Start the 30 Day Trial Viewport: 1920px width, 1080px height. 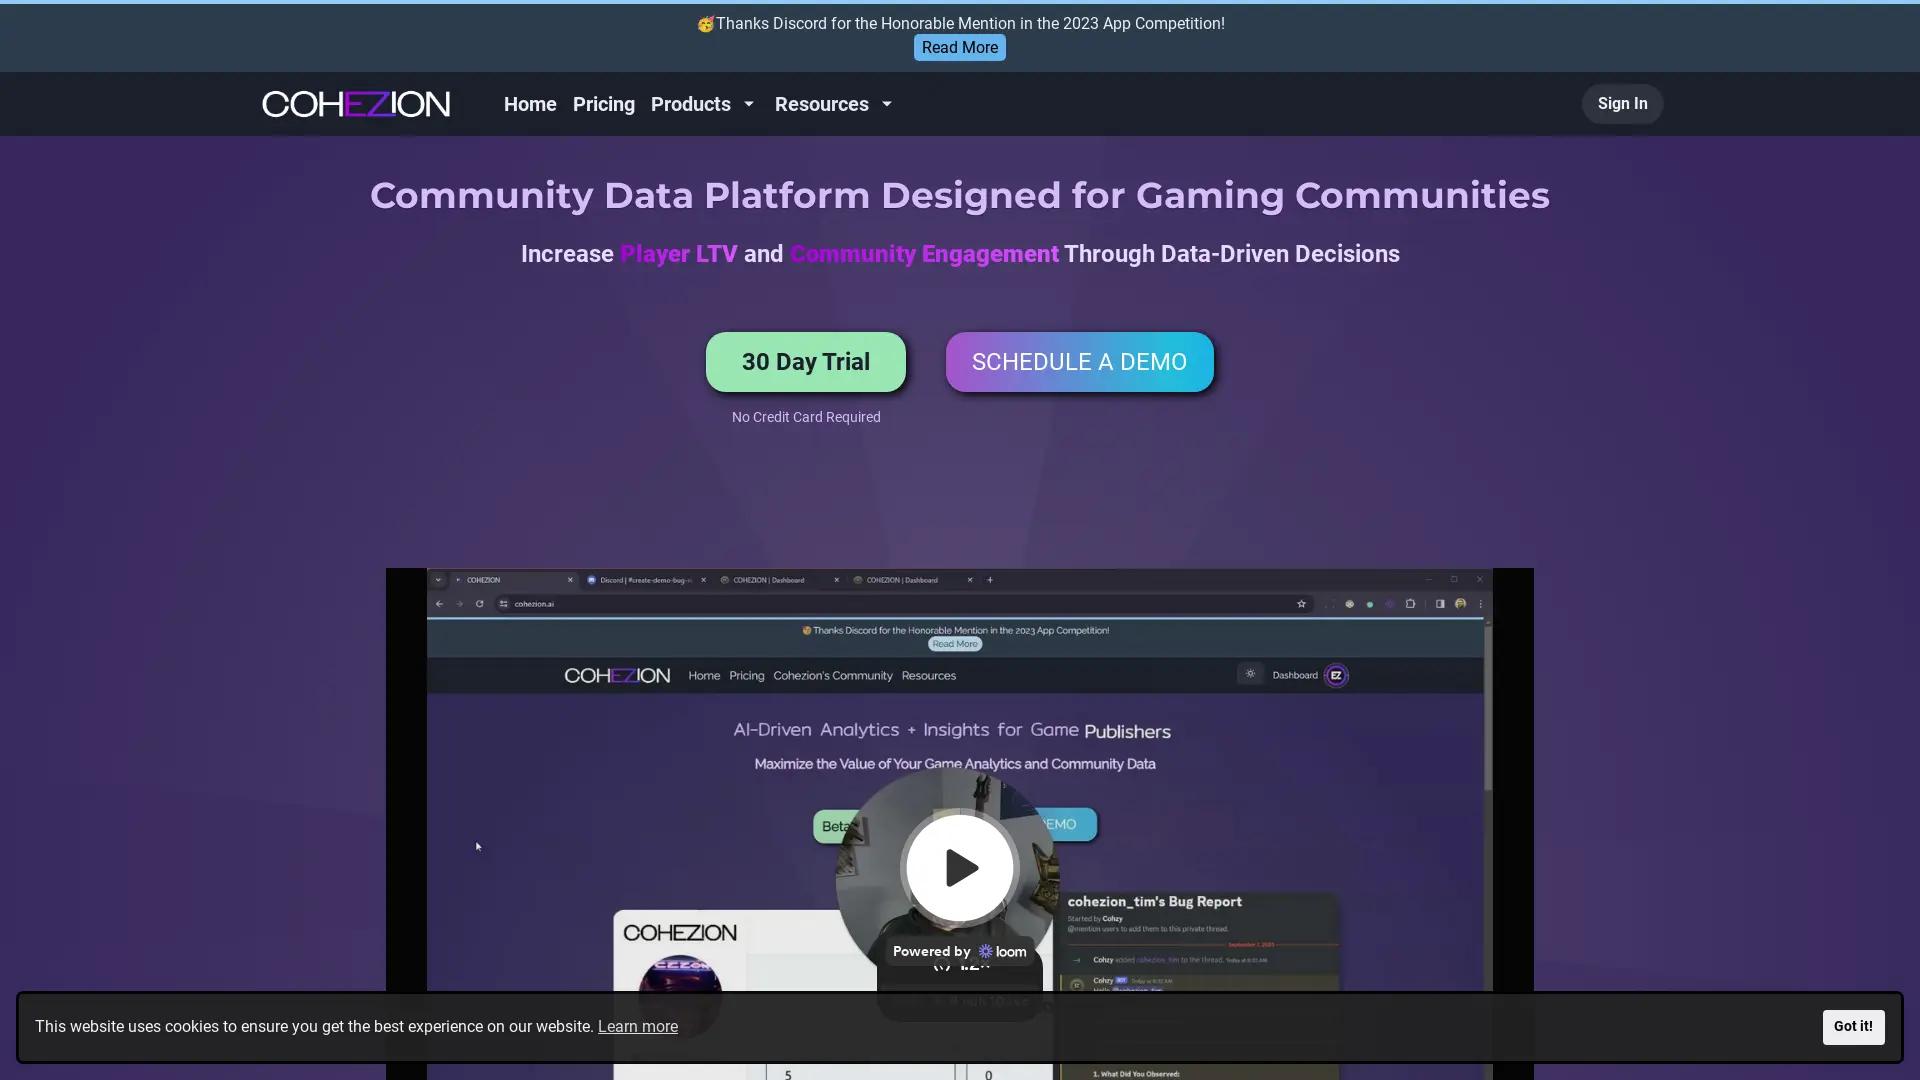(x=805, y=361)
